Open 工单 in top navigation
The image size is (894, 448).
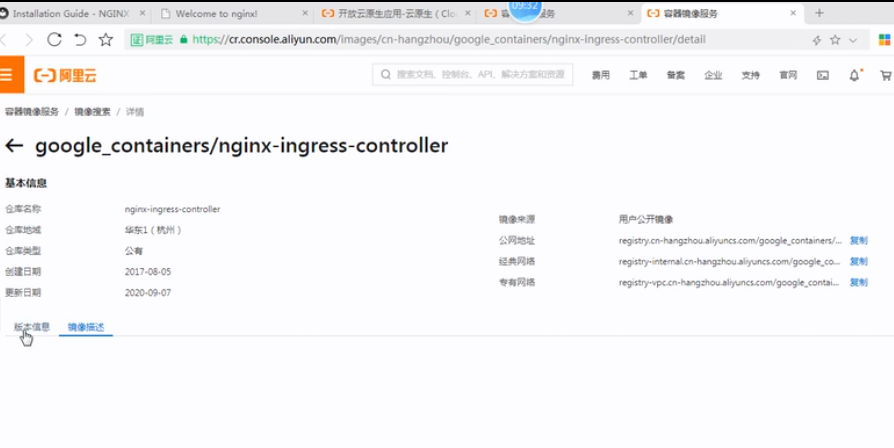click(x=638, y=75)
